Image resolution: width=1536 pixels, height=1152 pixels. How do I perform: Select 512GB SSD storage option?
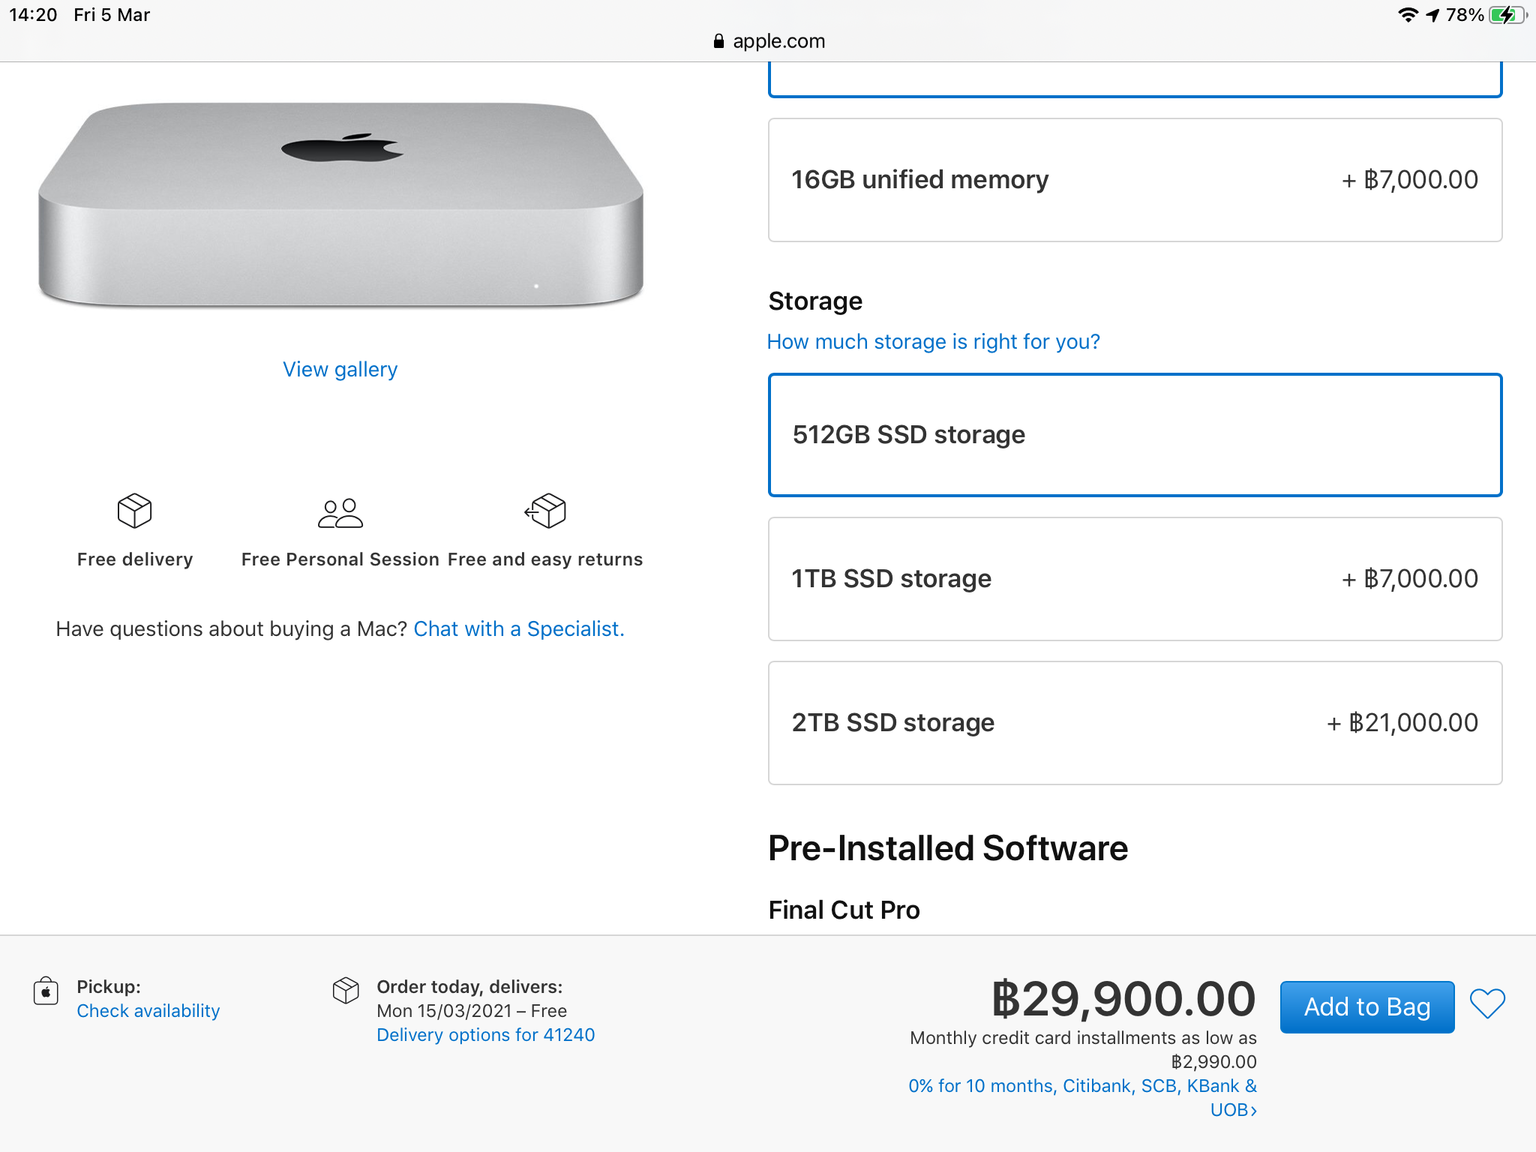click(x=1135, y=435)
